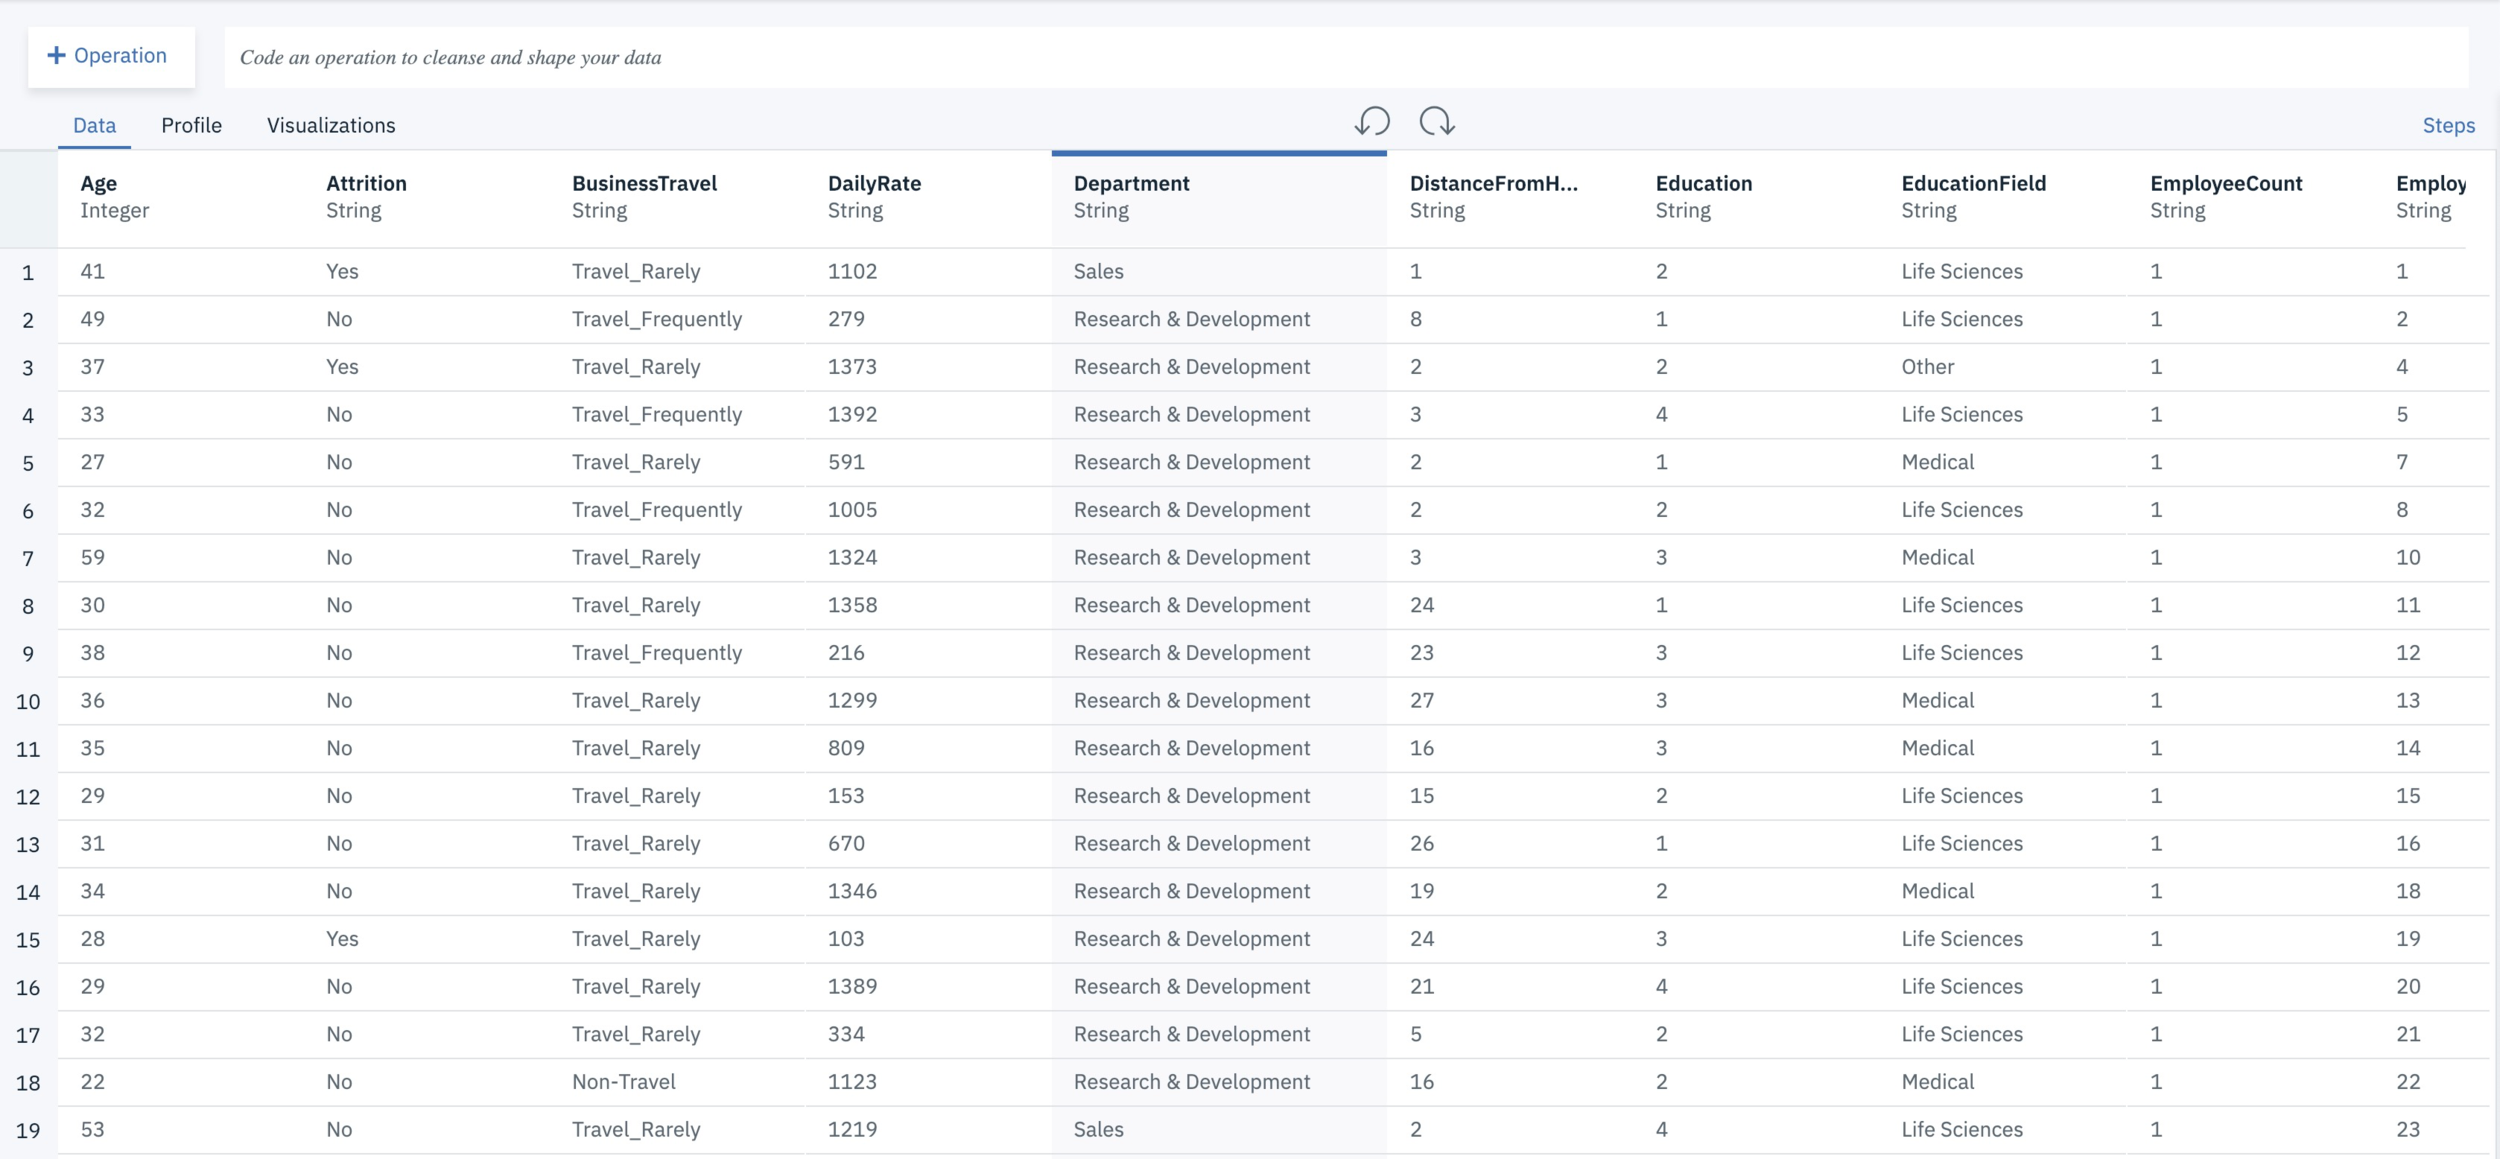Click the undo arrow icon
This screenshot has width=2500, height=1159.
[1372, 122]
